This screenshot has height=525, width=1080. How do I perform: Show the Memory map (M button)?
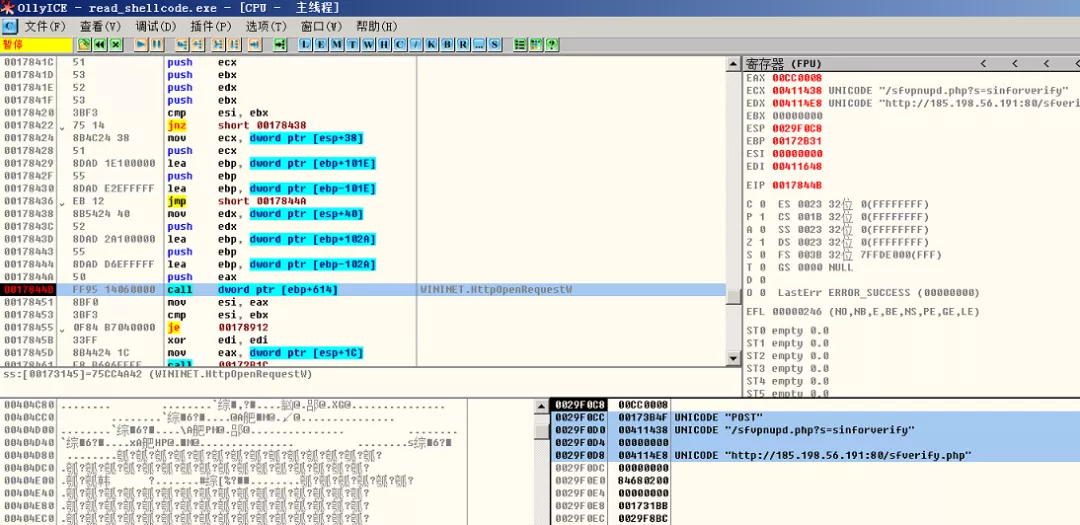[x=337, y=45]
